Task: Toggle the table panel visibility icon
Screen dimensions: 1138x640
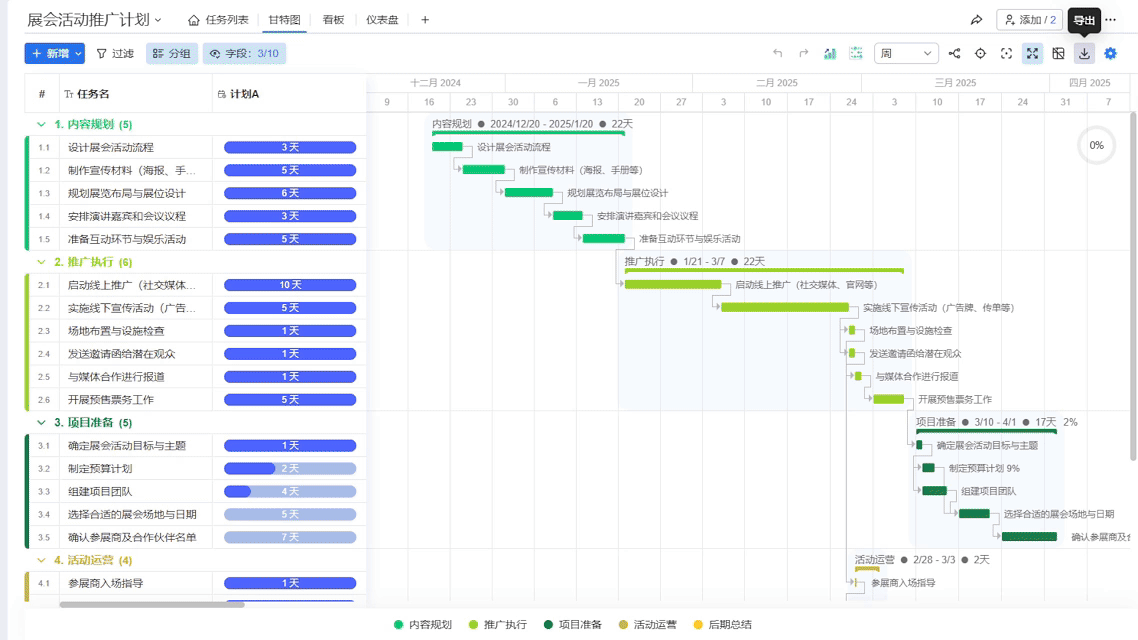Action: point(1058,54)
